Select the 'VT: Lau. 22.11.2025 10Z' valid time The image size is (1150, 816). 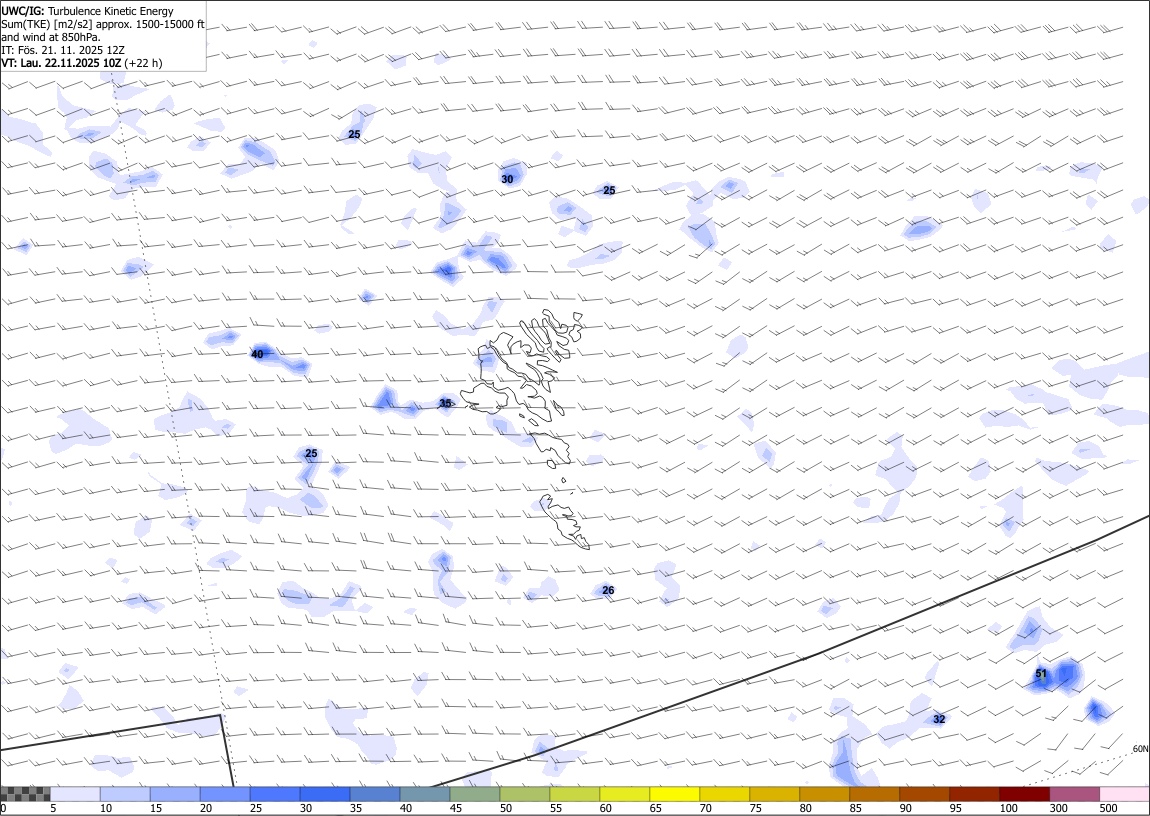coord(61,63)
